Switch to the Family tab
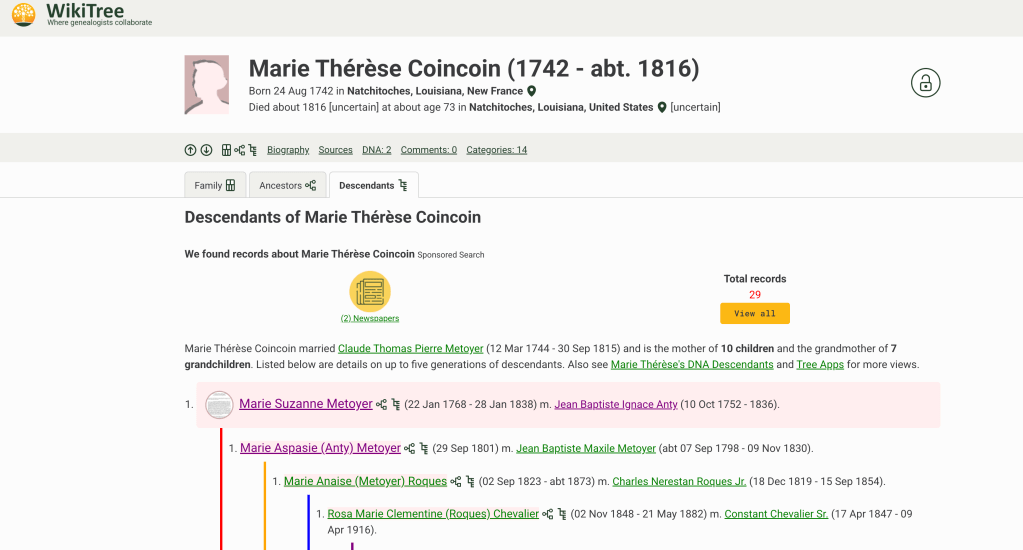This screenshot has height=550, width=1023. click(215, 185)
